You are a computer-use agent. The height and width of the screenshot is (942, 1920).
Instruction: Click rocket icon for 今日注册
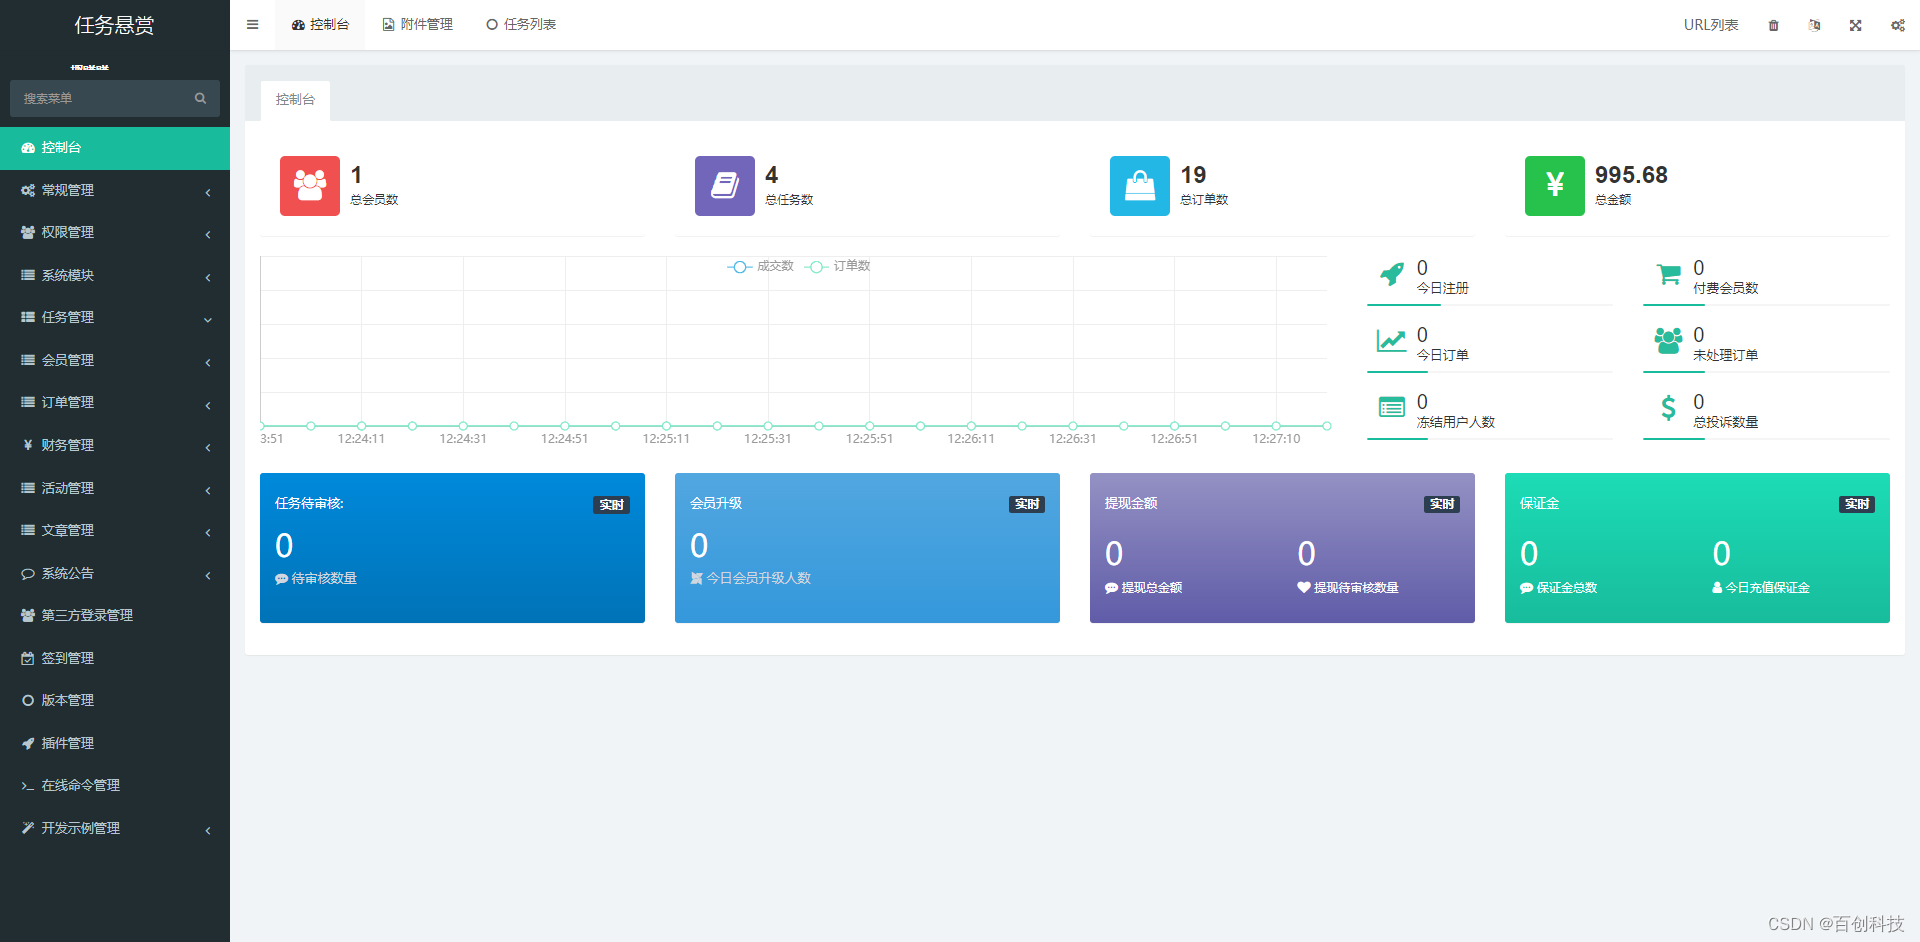1392,274
